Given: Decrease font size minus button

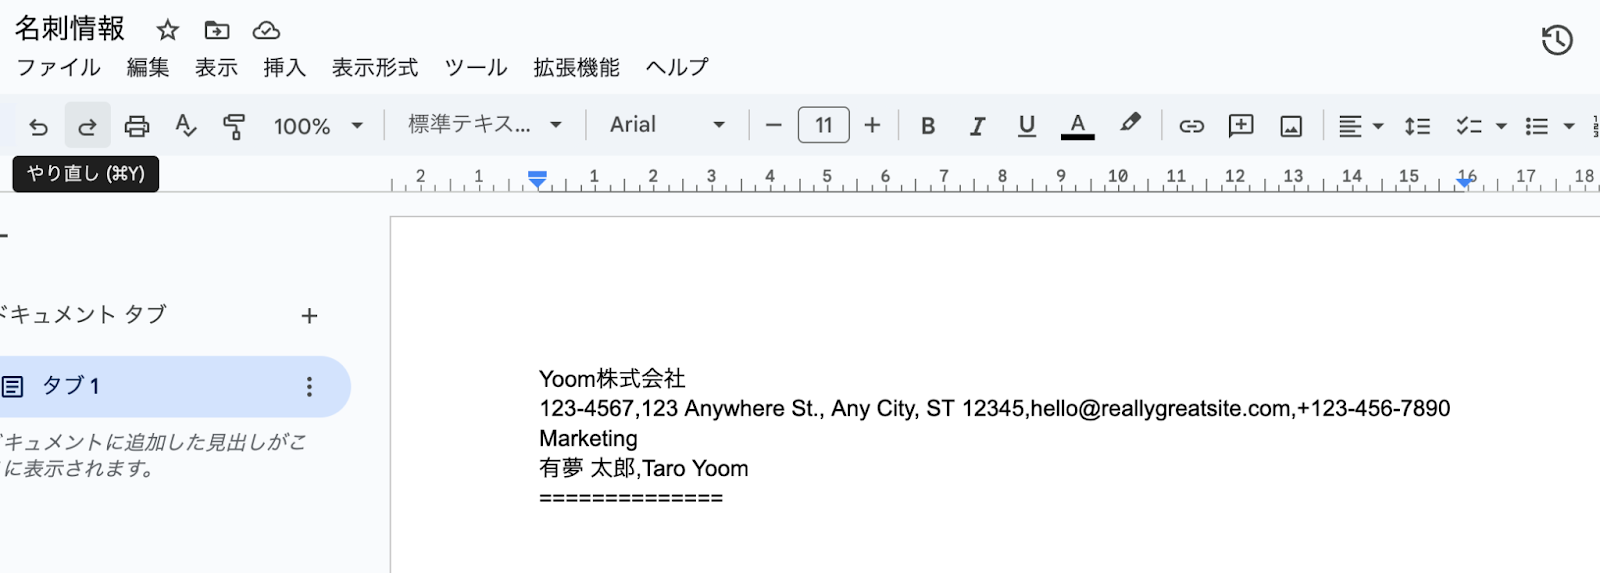Looking at the screenshot, I should tap(773, 125).
